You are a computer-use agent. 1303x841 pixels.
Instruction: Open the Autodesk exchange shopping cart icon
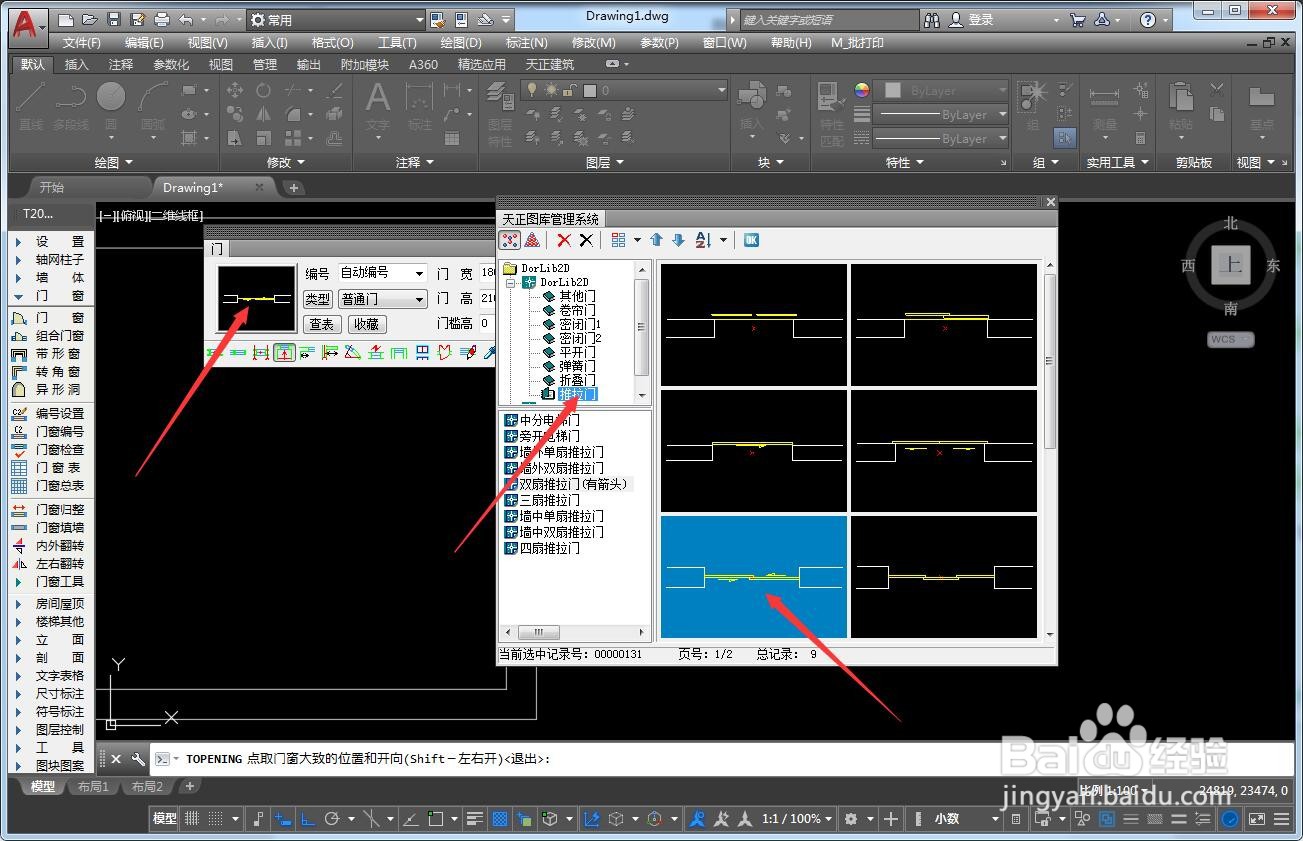pos(1077,20)
